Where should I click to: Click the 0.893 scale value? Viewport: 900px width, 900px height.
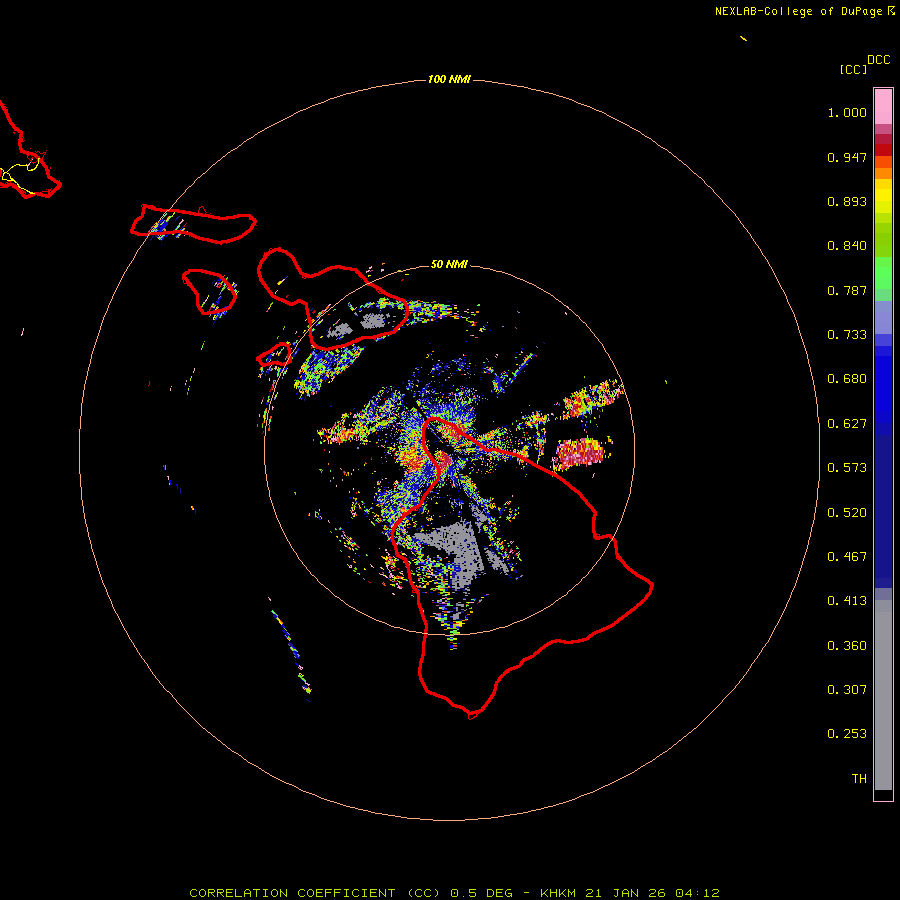tap(847, 201)
